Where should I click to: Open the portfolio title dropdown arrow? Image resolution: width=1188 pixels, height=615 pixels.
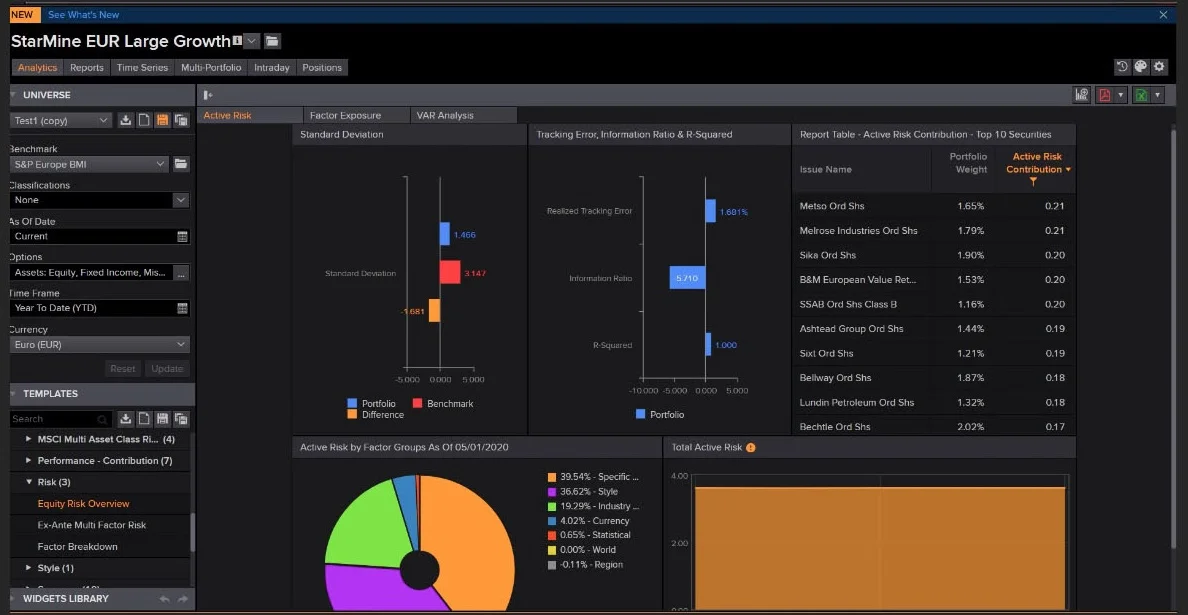pyautogui.click(x=252, y=41)
